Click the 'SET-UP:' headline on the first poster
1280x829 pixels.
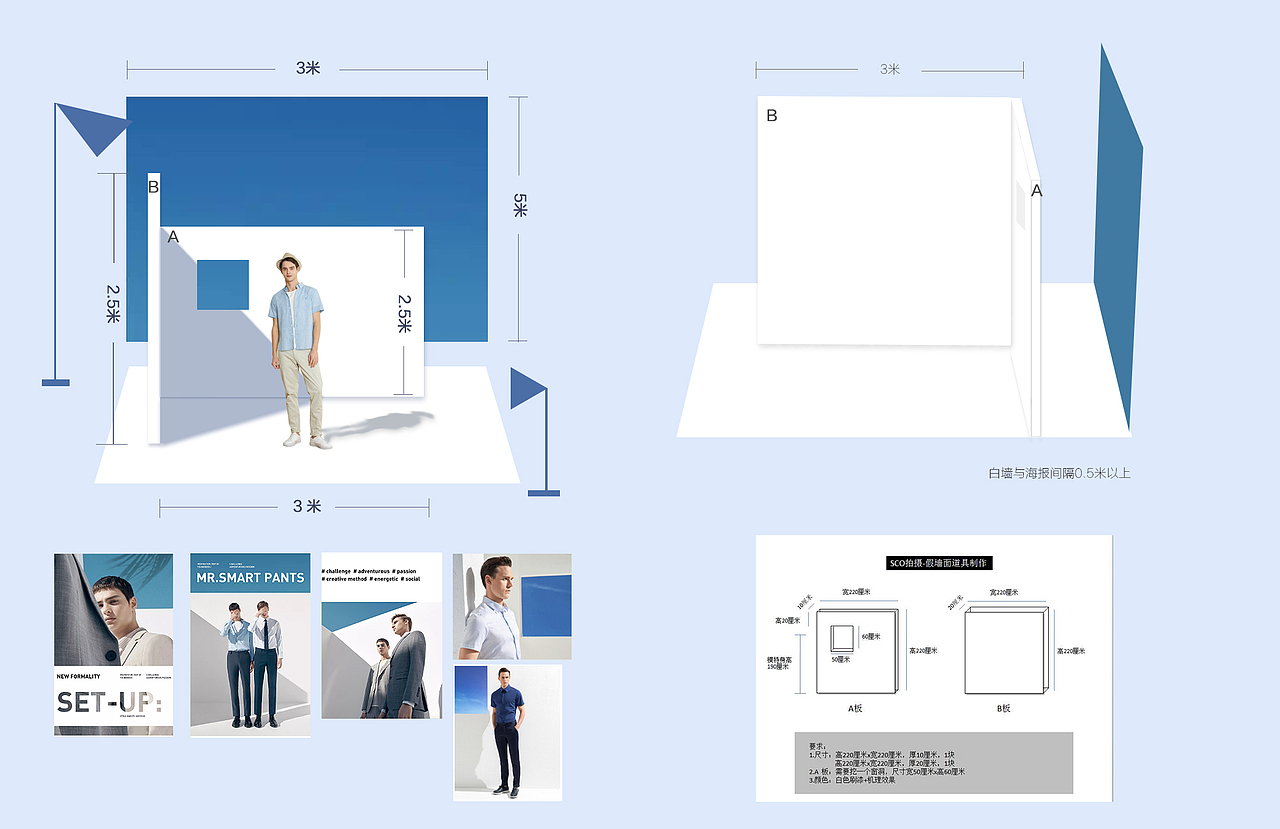pos(109,701)
